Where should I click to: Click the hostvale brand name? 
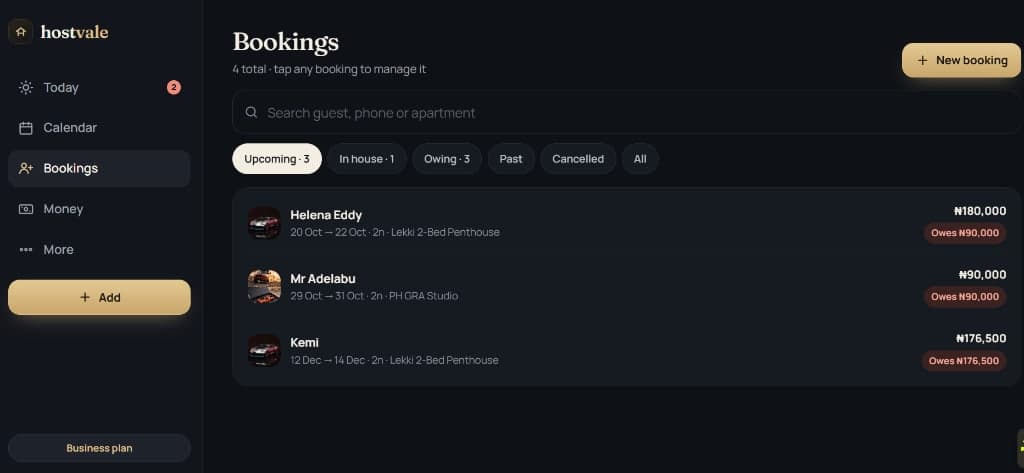74,31
